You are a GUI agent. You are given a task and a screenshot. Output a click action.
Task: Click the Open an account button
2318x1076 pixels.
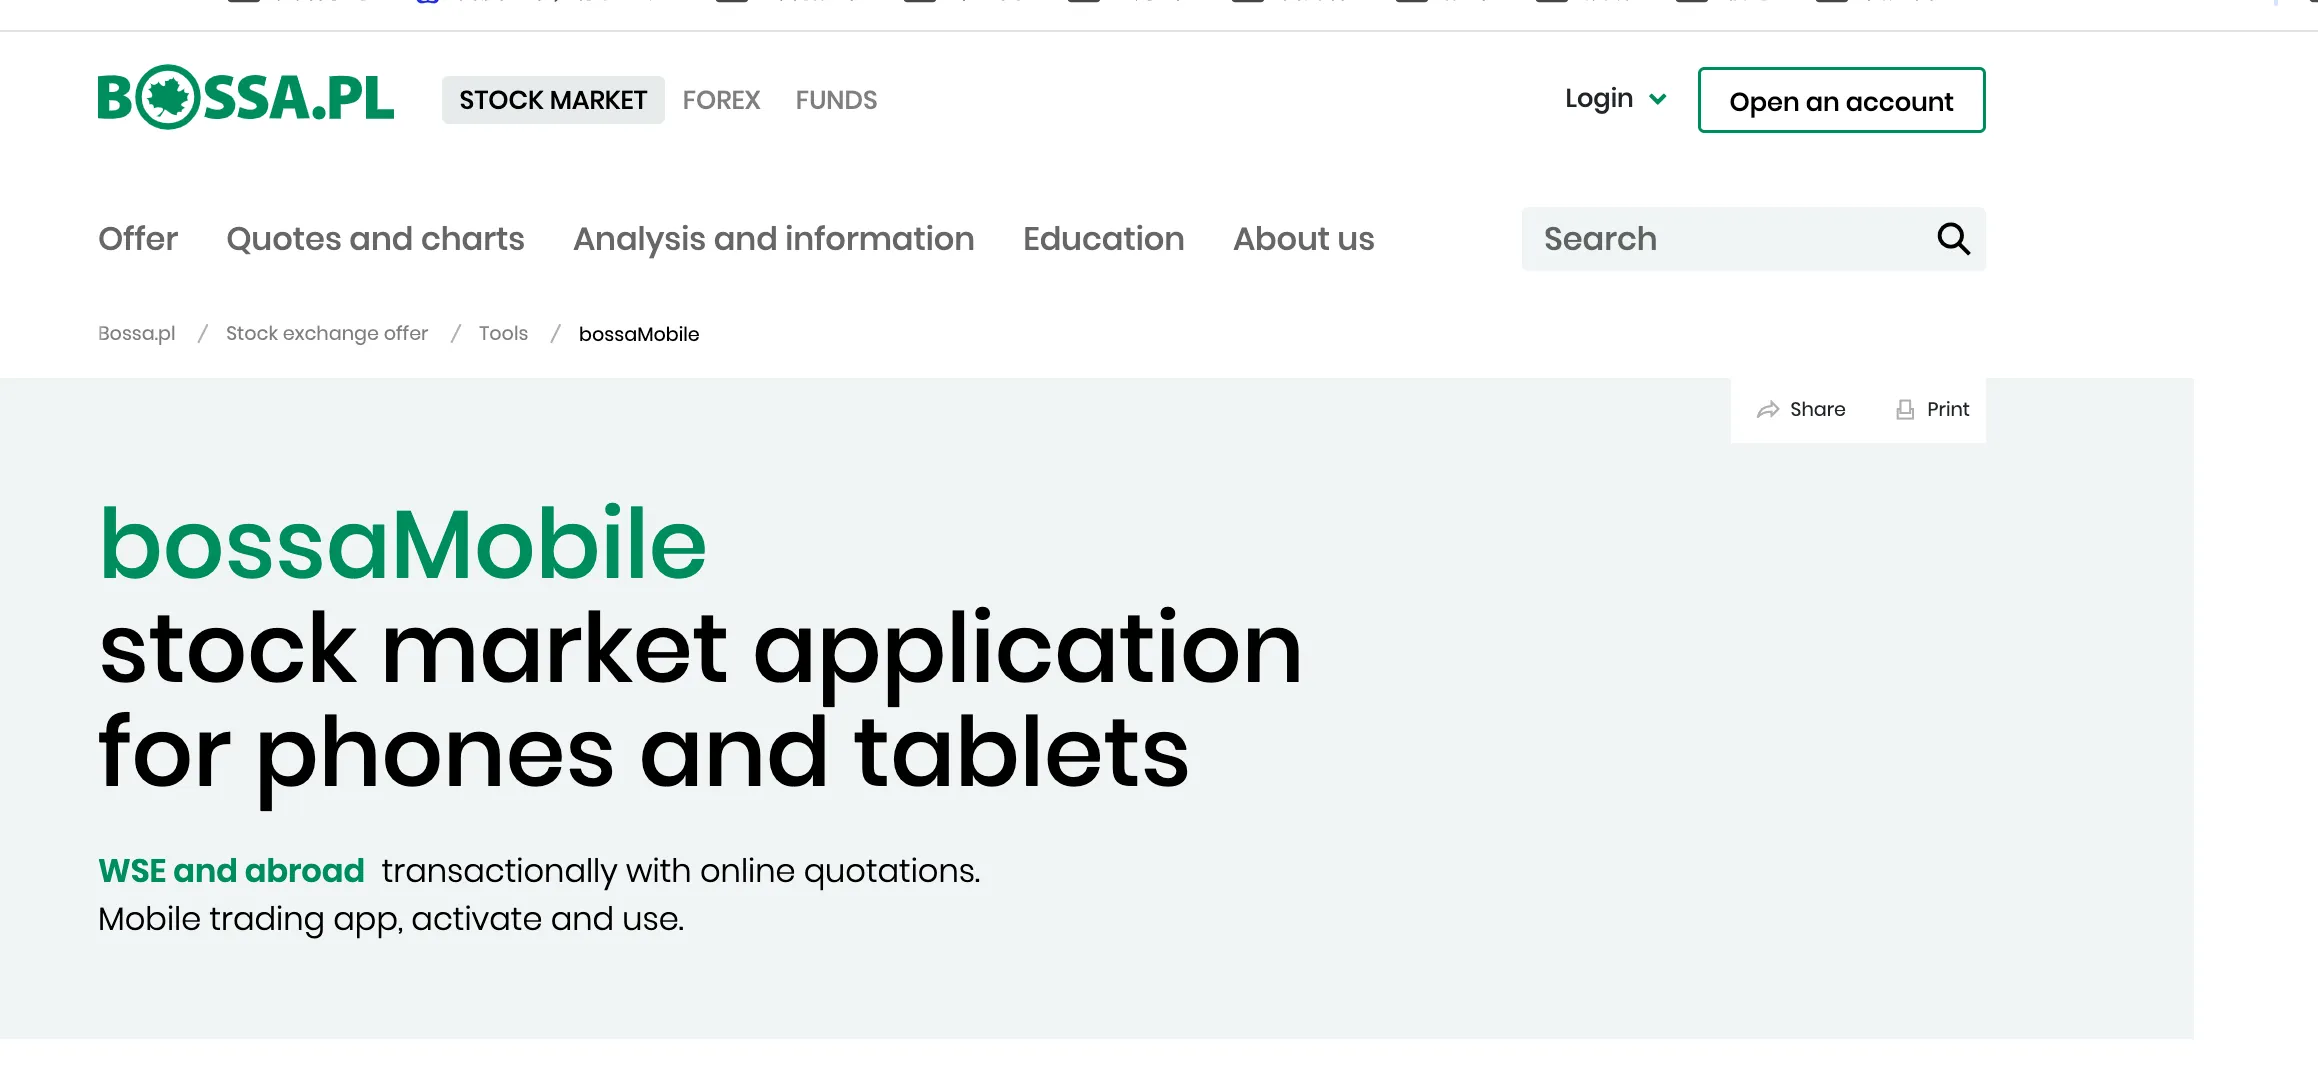click(x=1841, y=100)
